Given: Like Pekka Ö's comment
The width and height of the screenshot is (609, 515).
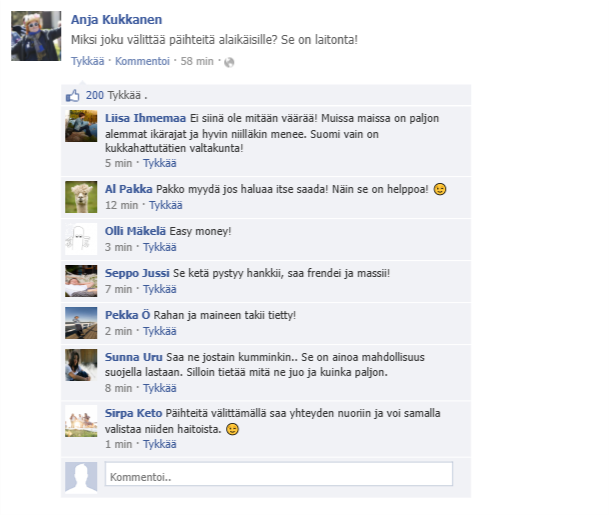Looking at the screenshot, I should pos(160,331).
